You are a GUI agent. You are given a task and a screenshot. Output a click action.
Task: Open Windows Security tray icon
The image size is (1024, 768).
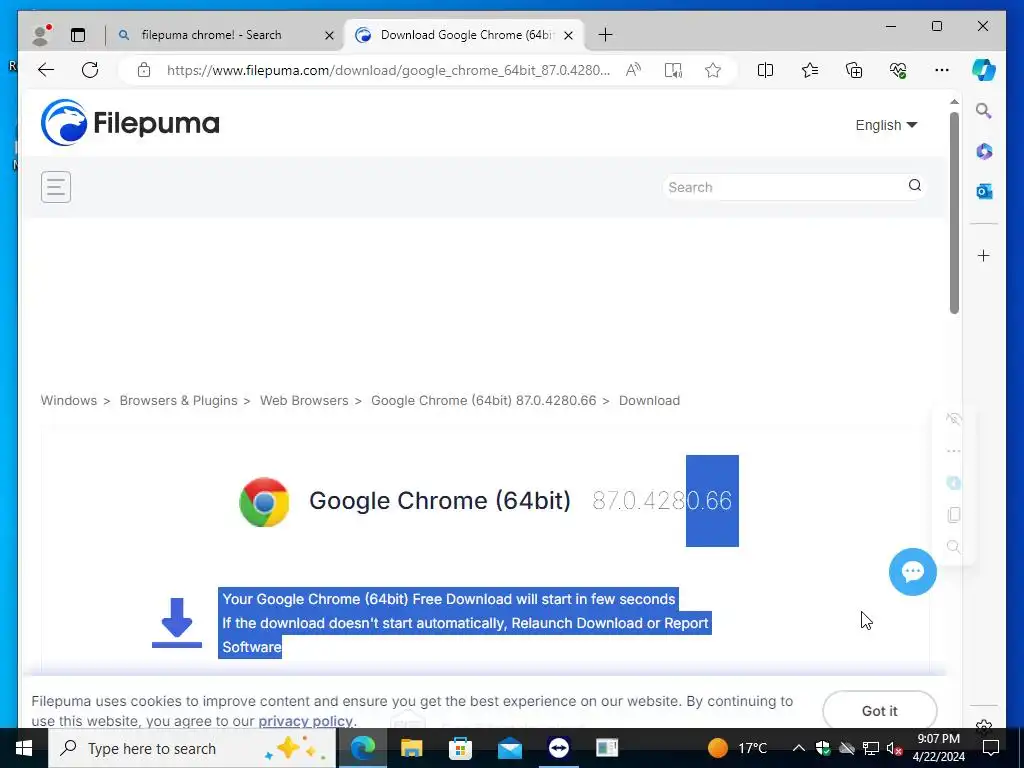(822, 748)
